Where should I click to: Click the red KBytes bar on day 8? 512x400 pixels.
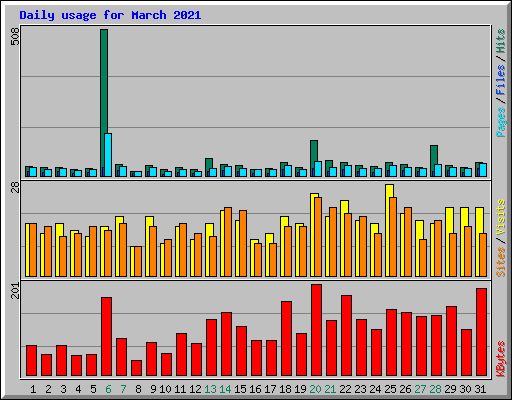click(136, 368)
